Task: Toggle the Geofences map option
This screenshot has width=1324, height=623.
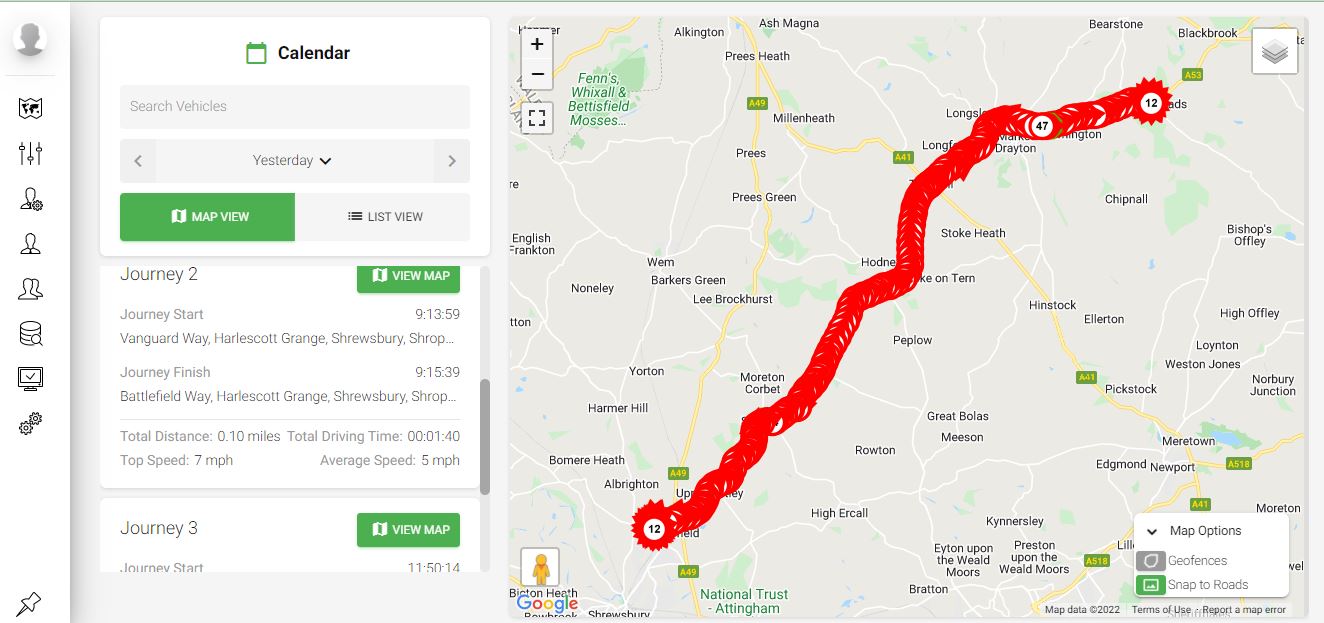Action: 1150,561
